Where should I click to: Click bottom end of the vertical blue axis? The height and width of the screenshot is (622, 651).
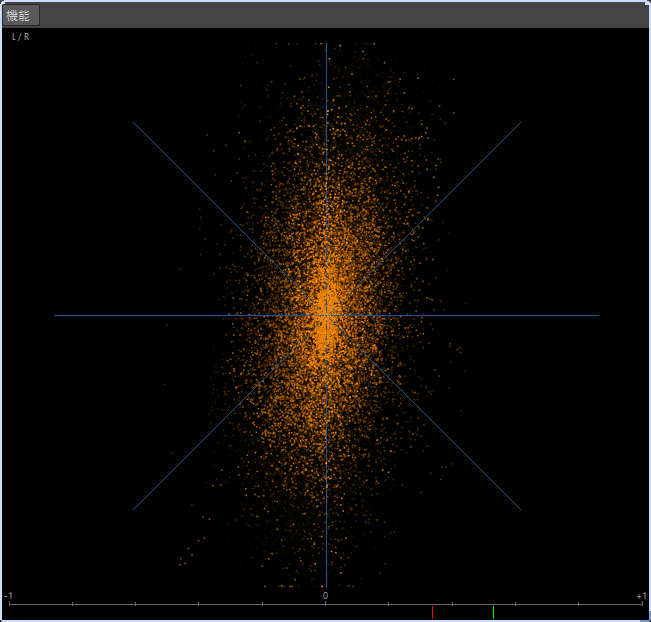tap(326, 586)
